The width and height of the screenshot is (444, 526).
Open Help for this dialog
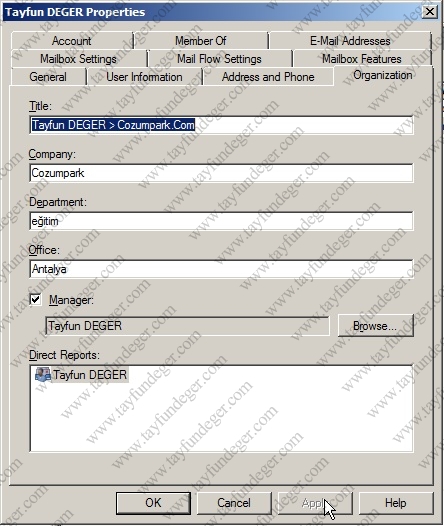(396, 503)
